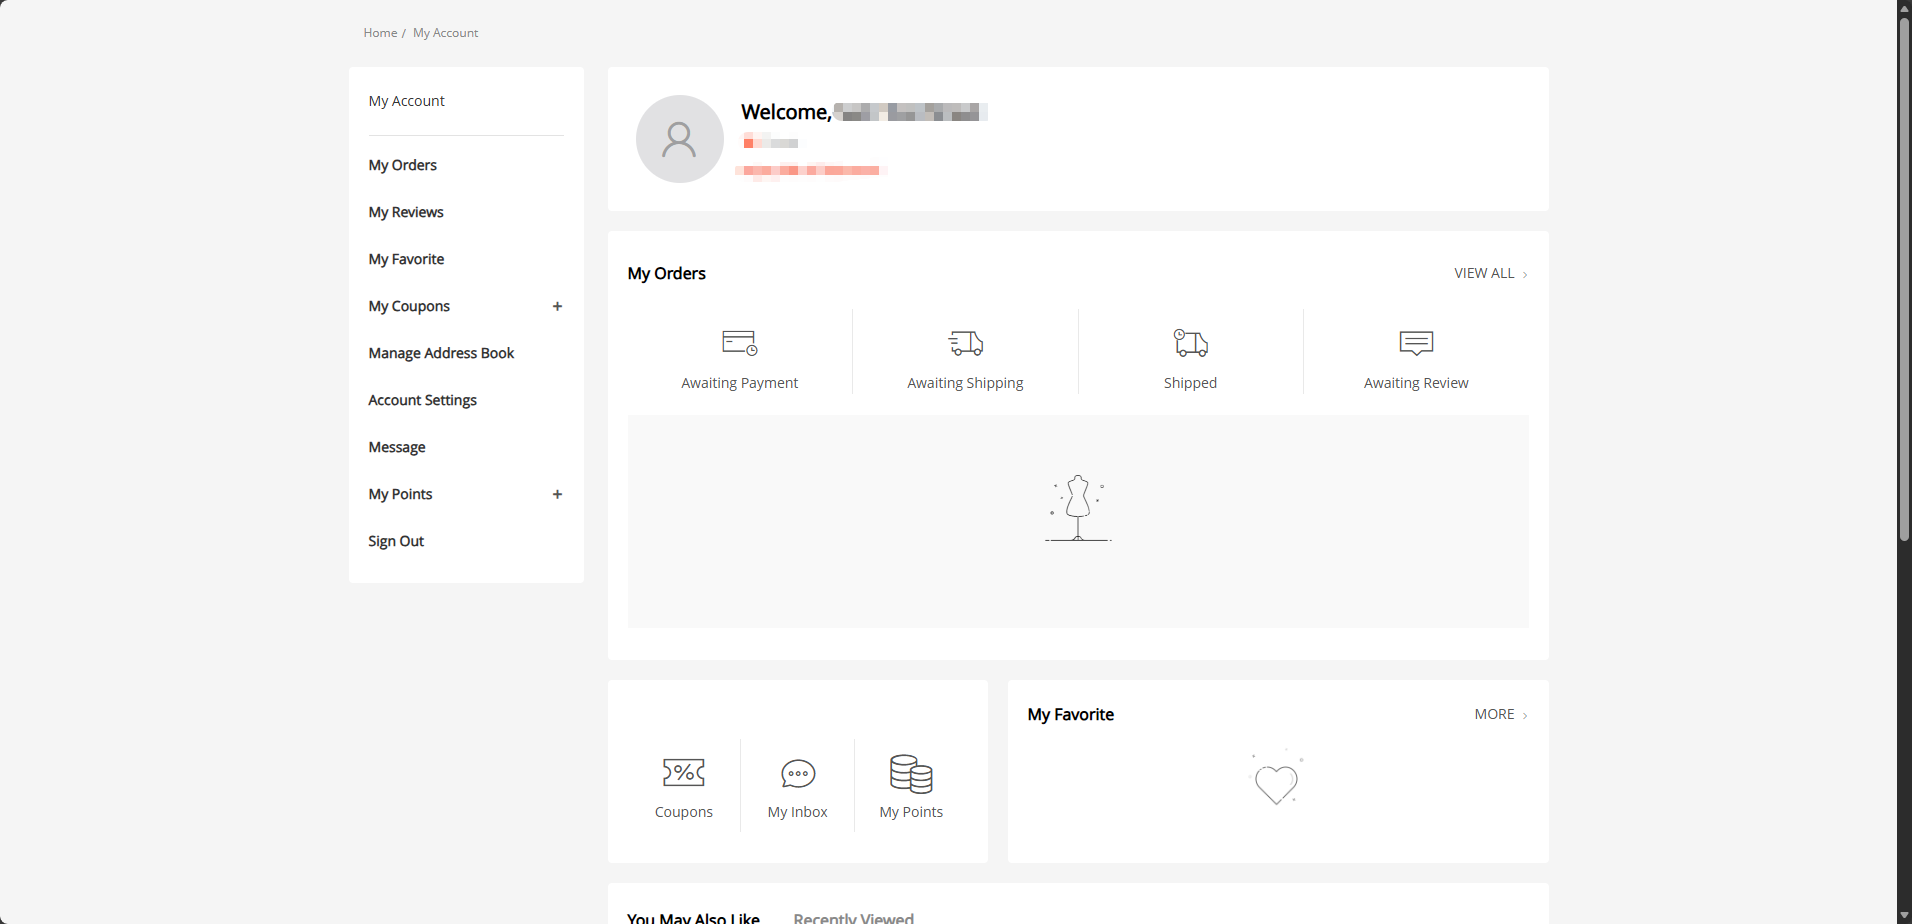
Task: Switch to Recently Viewed tab
Action: [853, 917]
